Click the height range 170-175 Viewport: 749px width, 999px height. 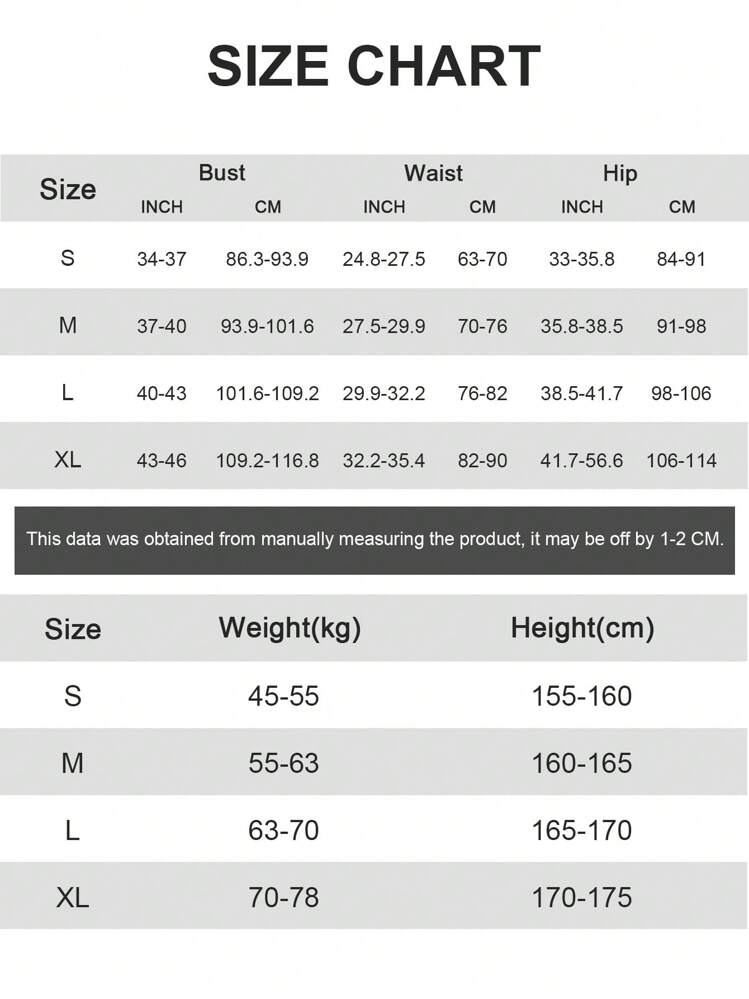click(x=582, y=897)
